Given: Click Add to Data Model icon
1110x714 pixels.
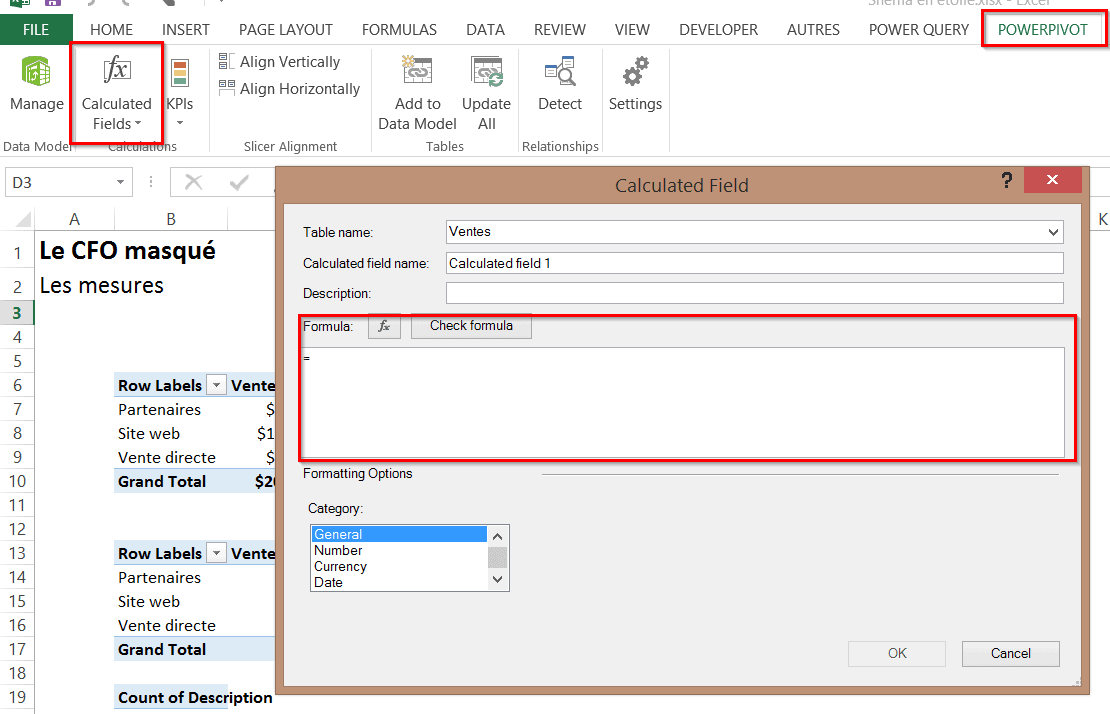Looking at the screenshot, I should [417, 72].
